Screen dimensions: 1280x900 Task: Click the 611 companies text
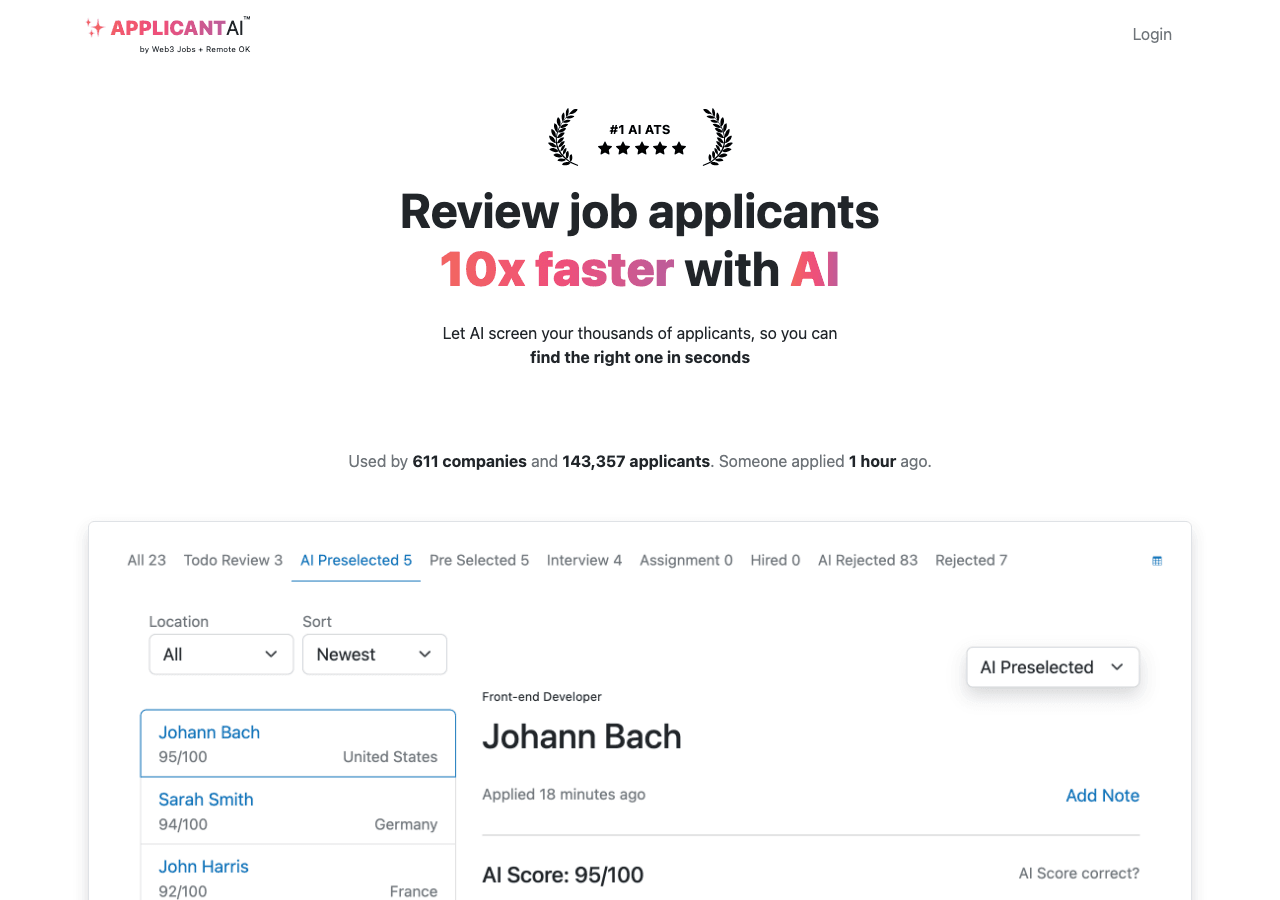click(469, 461)
